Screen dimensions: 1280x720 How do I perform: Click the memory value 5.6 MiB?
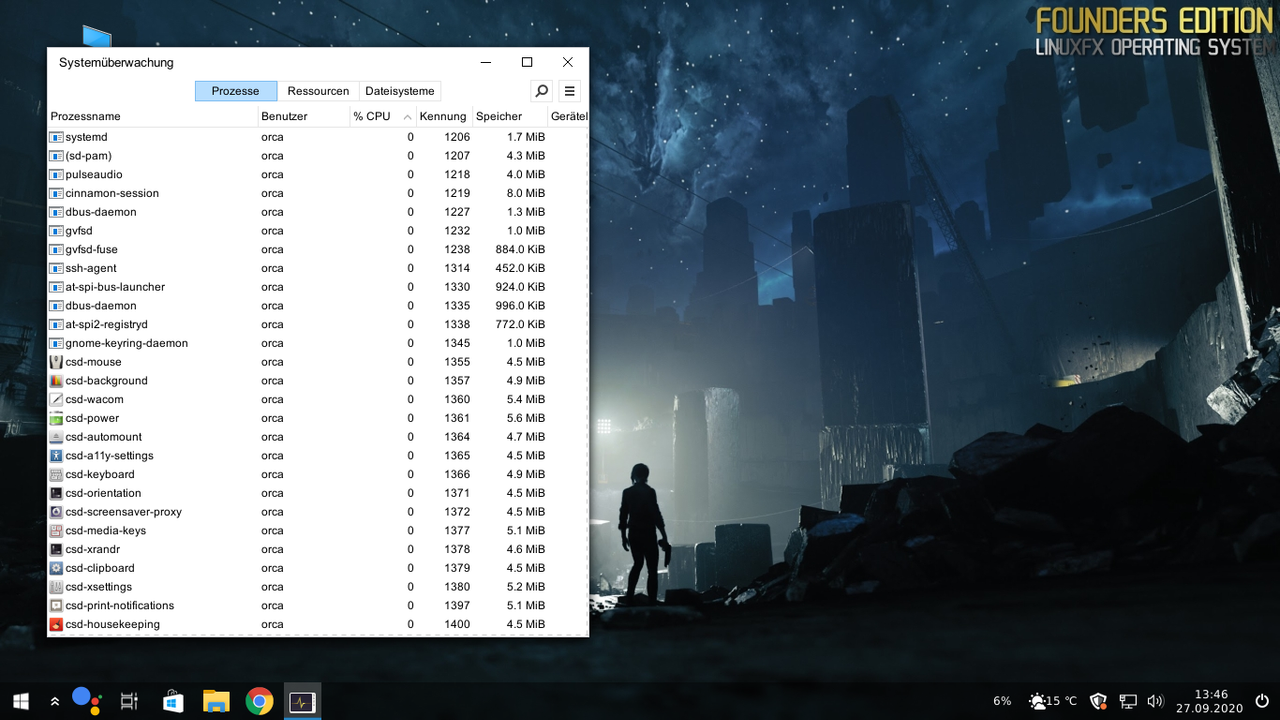coord(526,418)
